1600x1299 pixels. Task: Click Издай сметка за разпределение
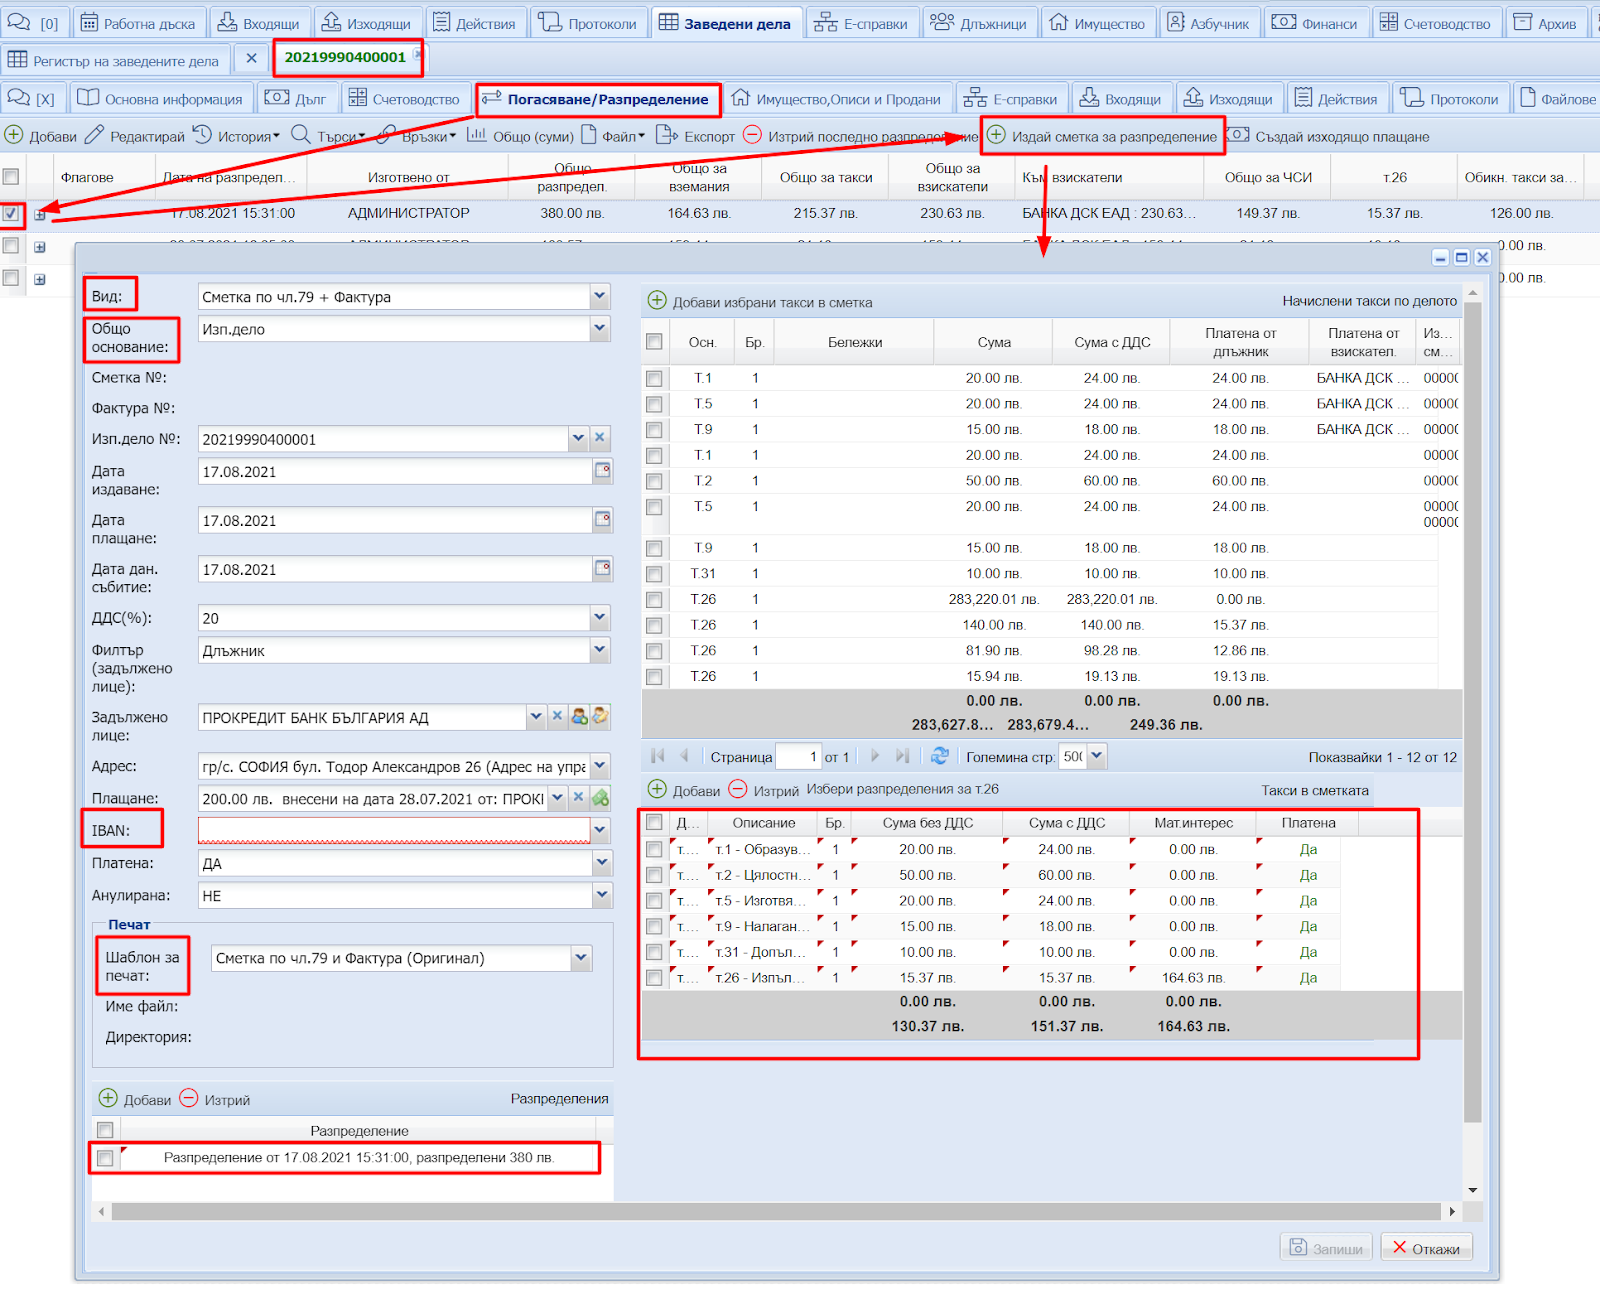tap(1102, 136)
